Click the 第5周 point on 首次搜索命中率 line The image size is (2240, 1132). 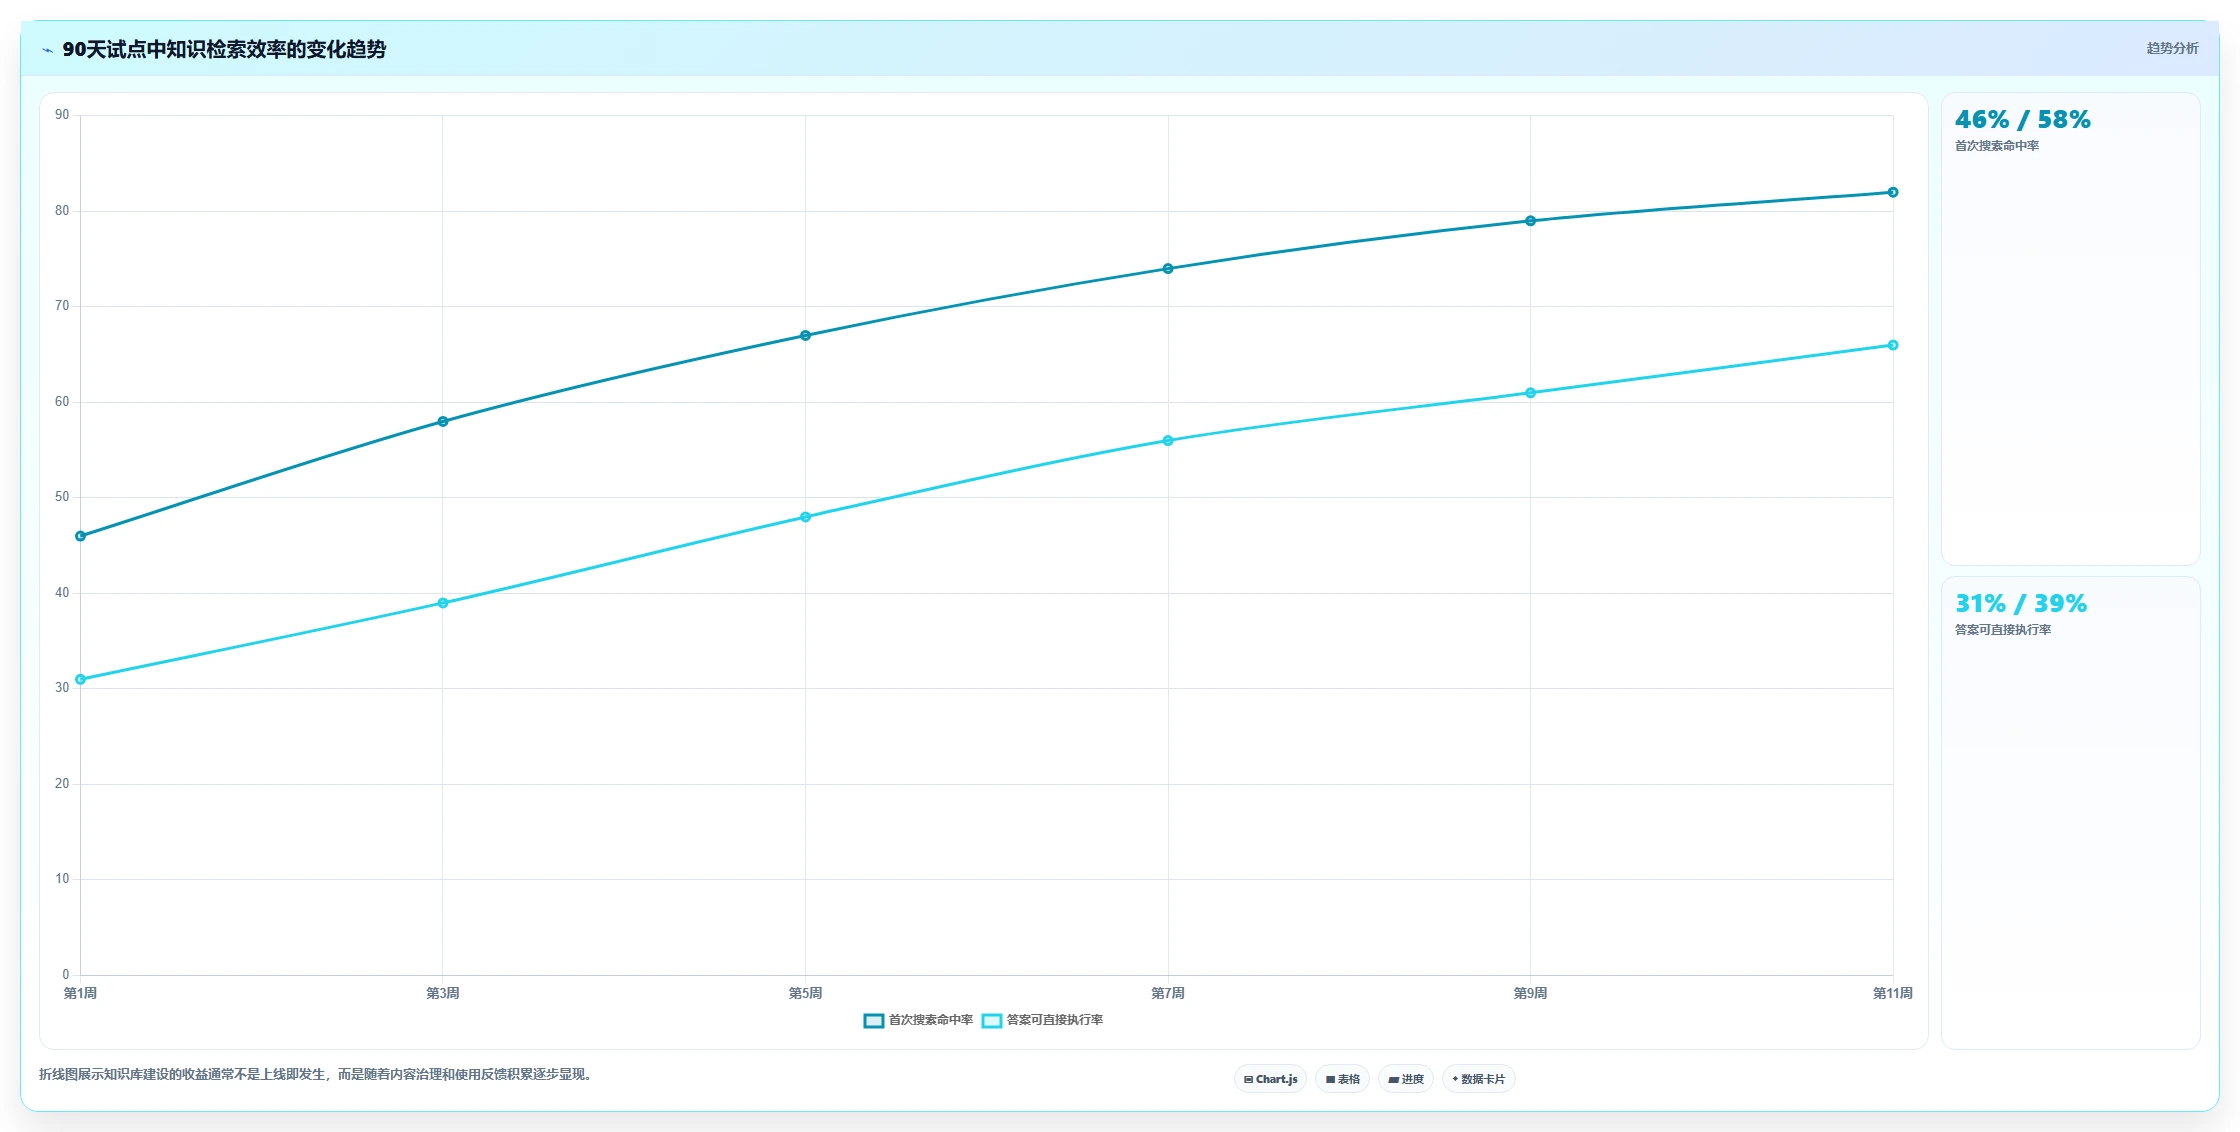805,336
